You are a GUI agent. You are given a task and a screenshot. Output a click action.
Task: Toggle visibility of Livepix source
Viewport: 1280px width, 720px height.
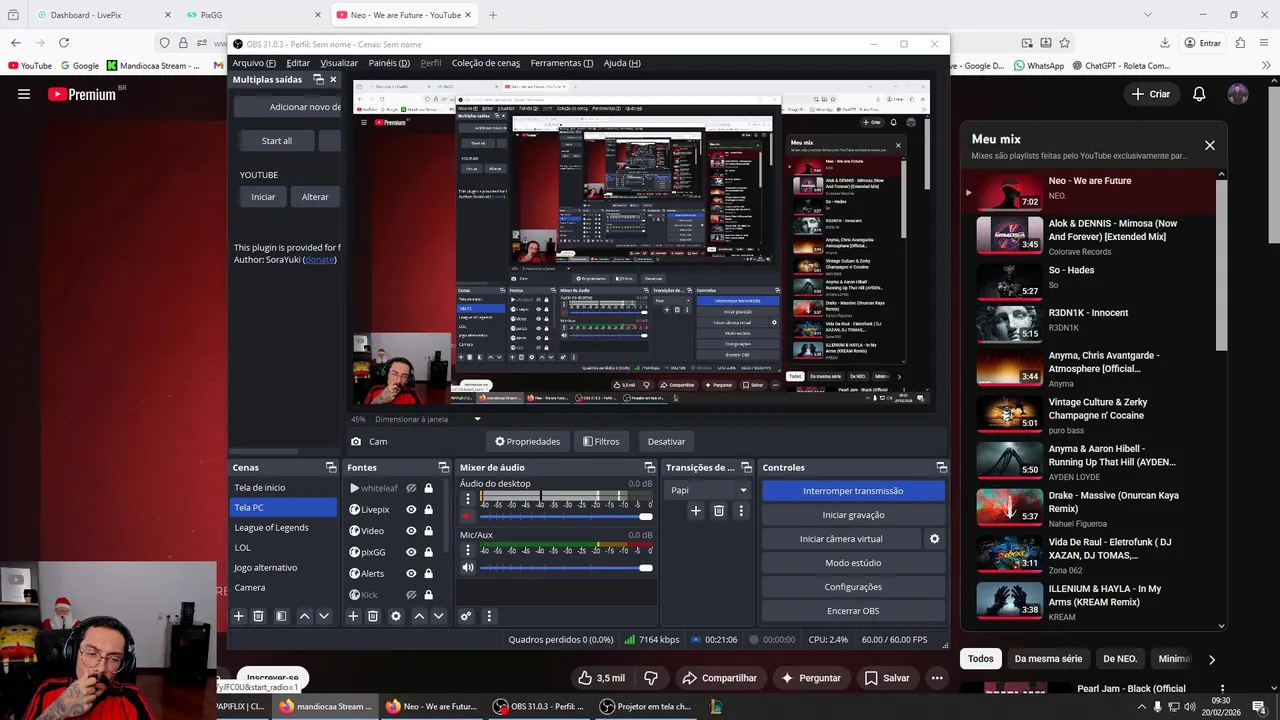click(x=411, y=510)
